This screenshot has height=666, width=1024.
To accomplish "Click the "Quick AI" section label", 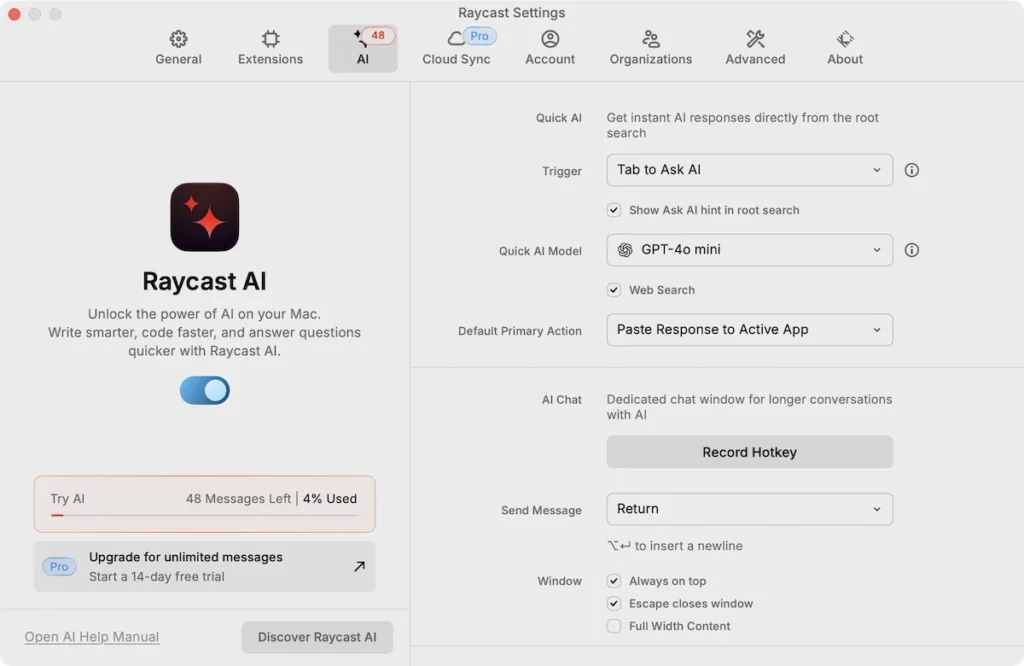I will (x=558, y=118).
